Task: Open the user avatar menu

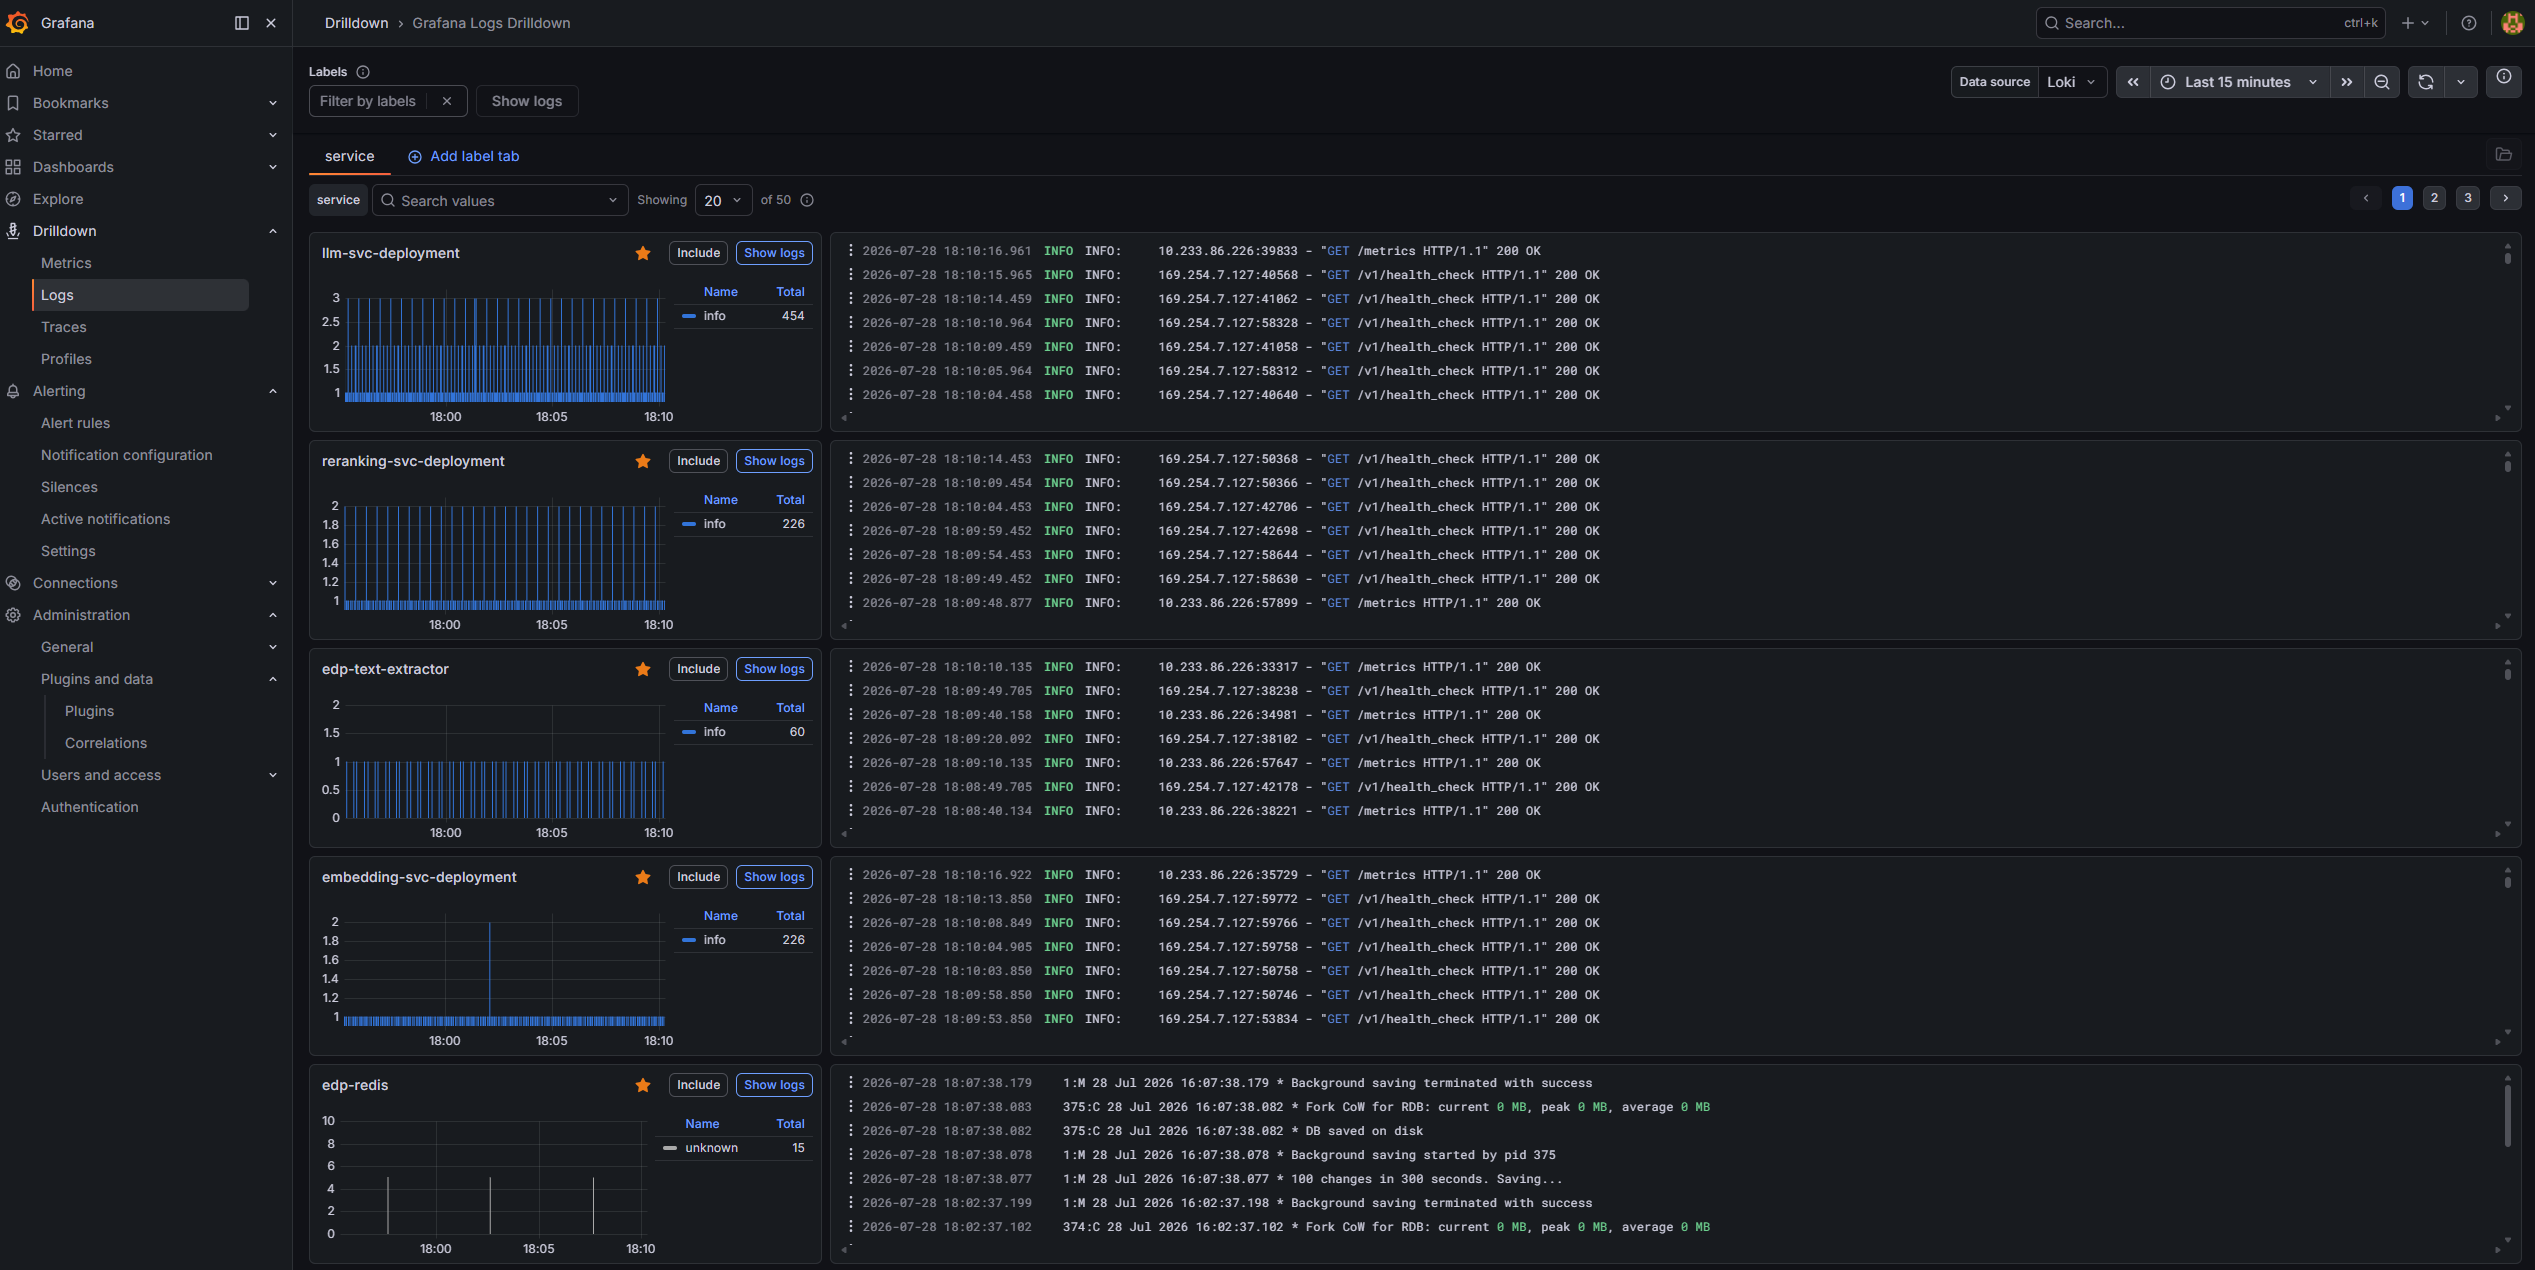Action: click(2512, 23)
